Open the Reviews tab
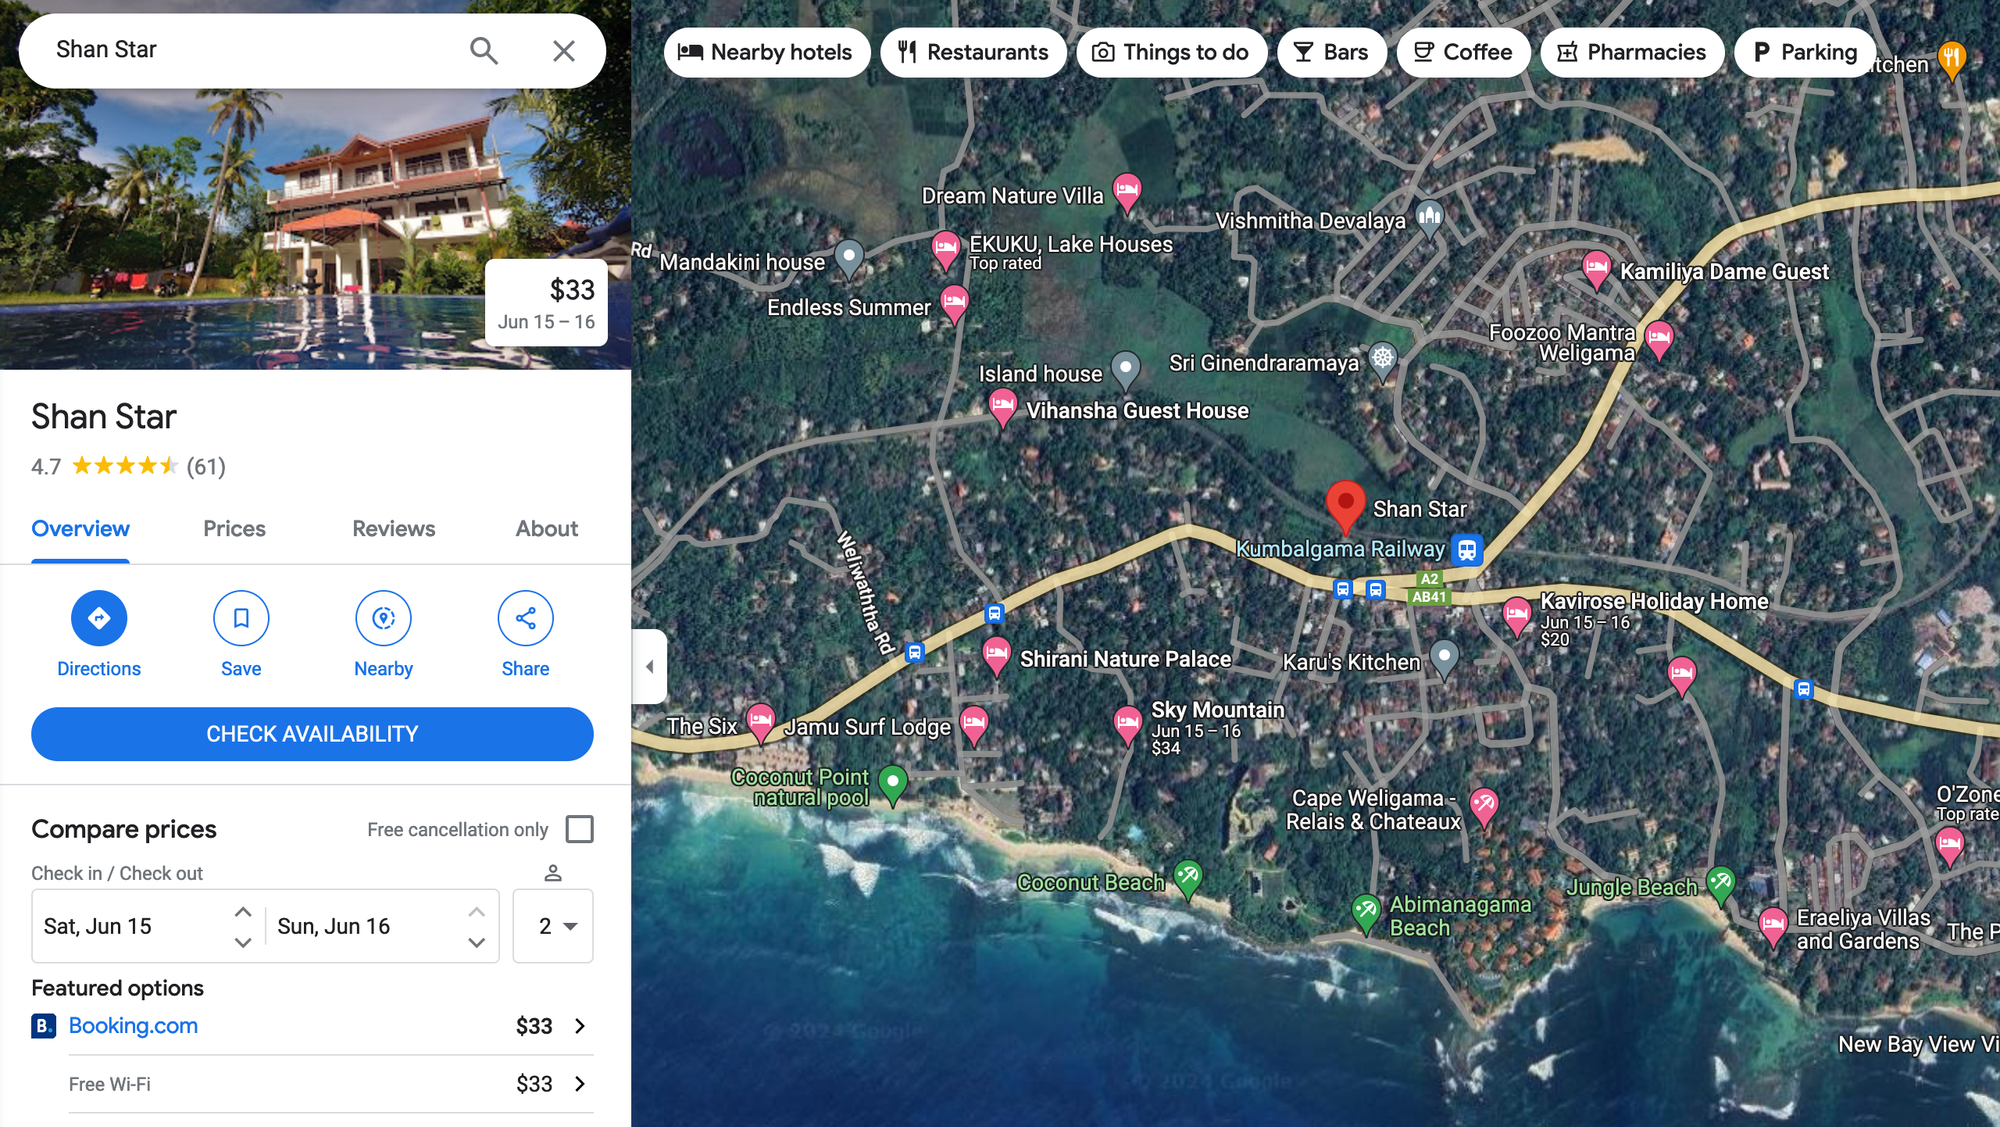This screenshot has height=1127, width=2000. click(394, 529)
